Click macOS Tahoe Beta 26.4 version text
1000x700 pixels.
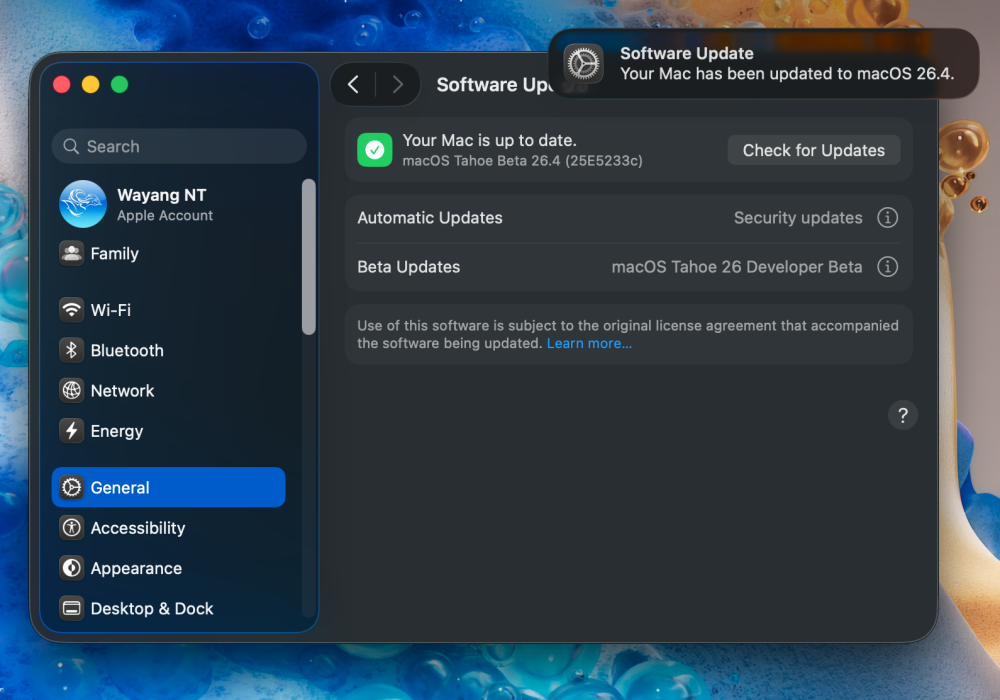click(522, 161)
